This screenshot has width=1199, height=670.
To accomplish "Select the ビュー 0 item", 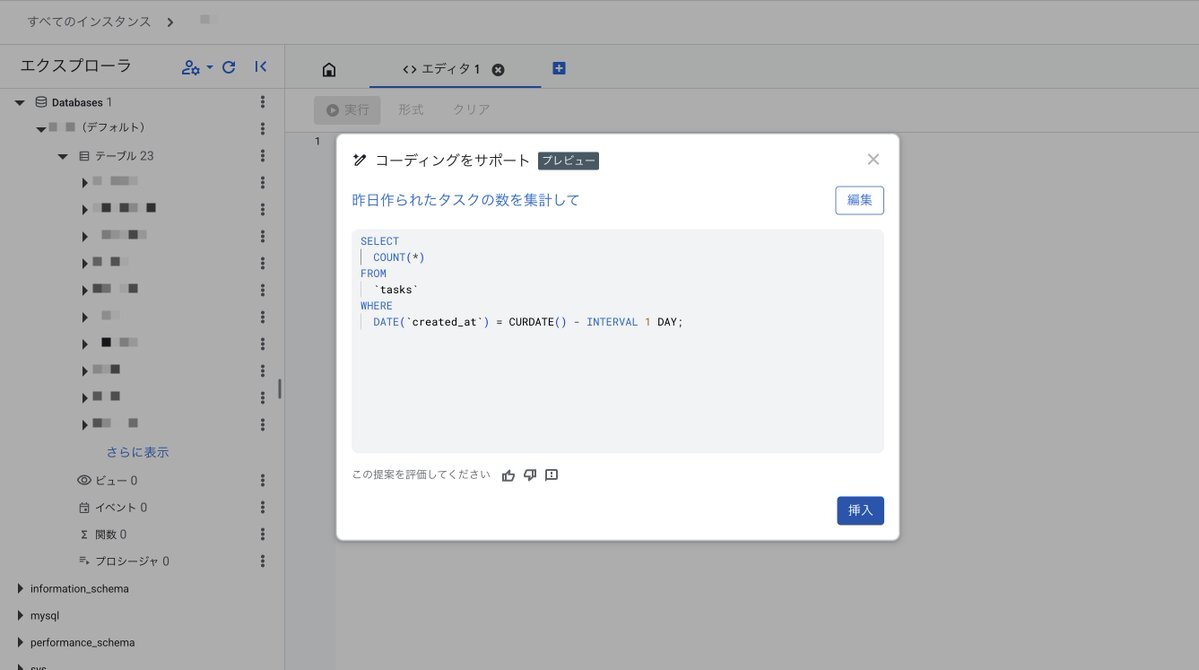I will coord(116,480).
